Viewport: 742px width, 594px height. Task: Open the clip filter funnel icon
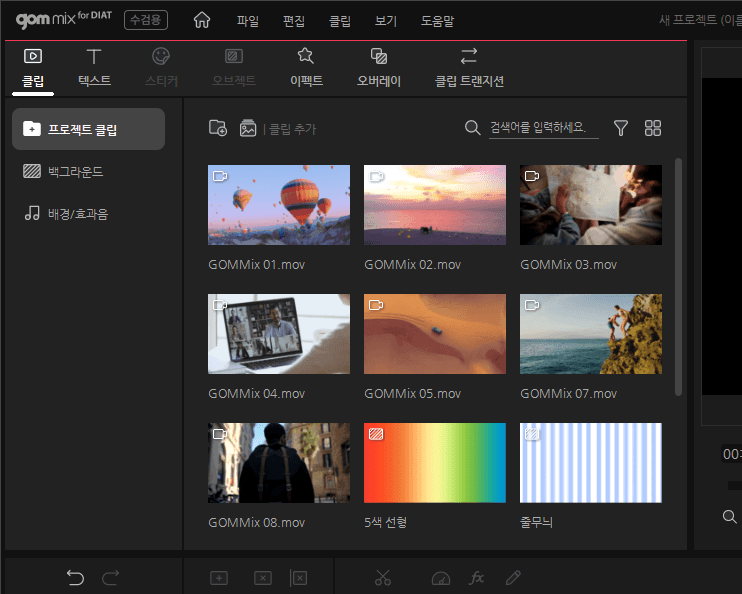(x=621, y=128)
